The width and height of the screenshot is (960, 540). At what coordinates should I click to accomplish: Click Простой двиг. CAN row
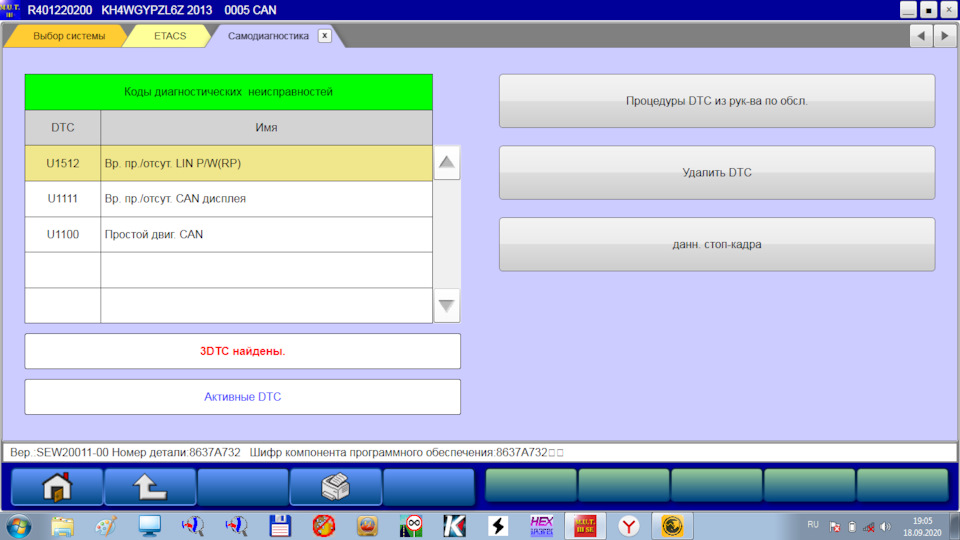(266, 234)
